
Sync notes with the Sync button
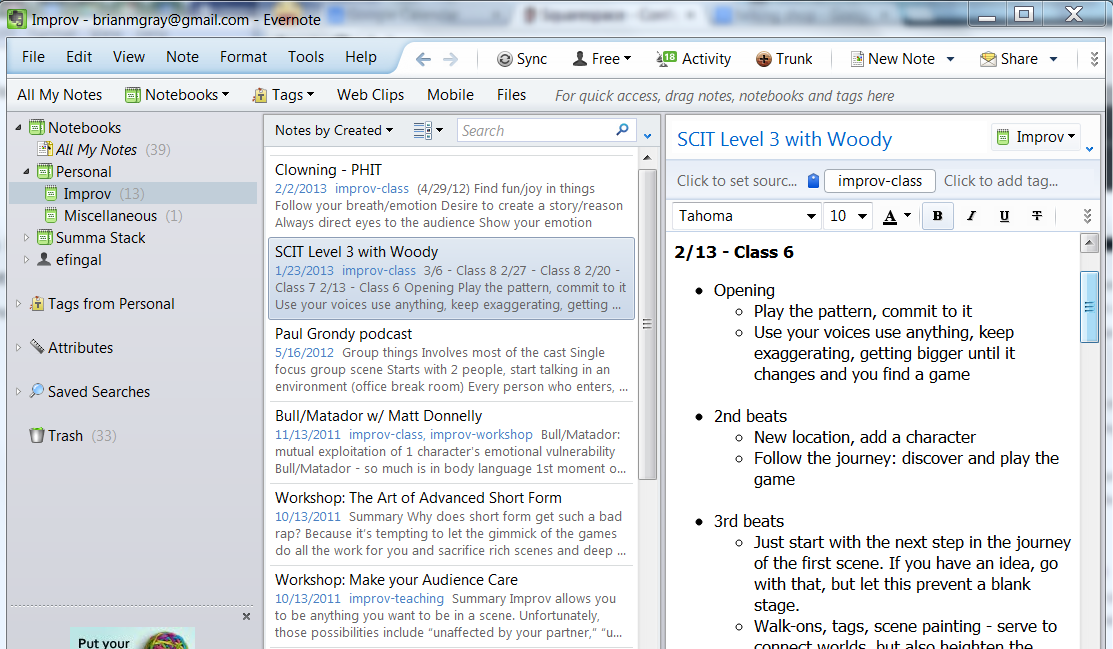click(x=522, y=59)
